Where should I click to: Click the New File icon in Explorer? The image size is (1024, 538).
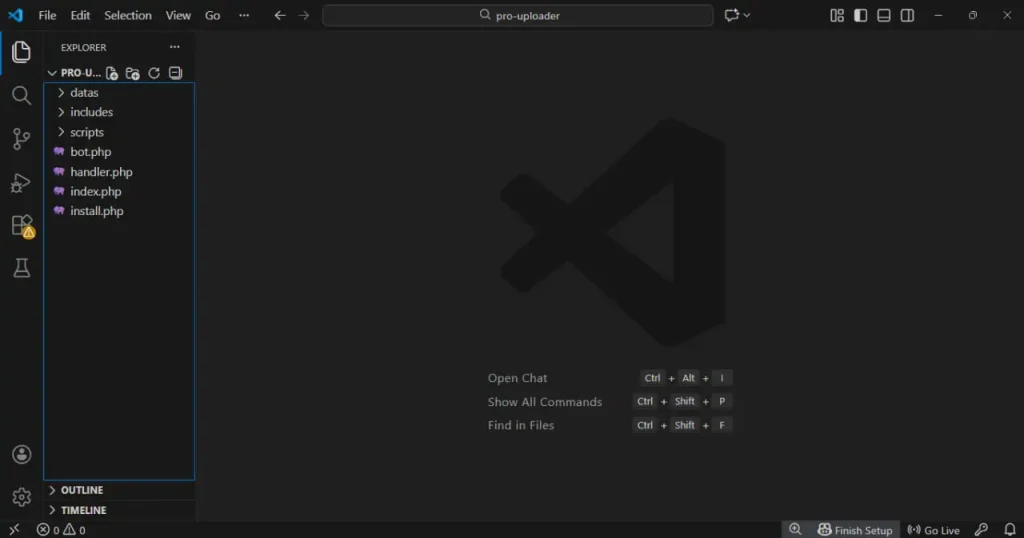pos(112,73)
